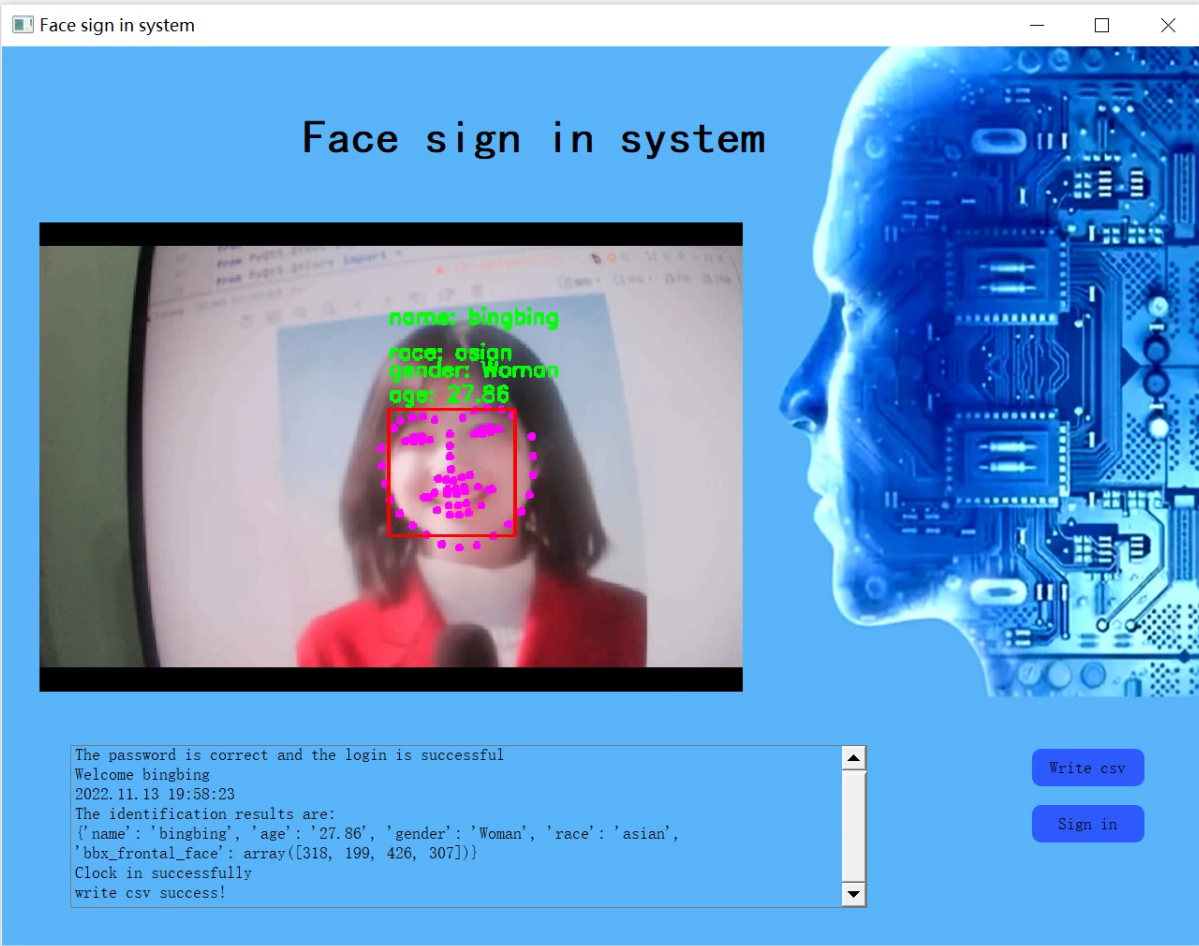Click the log line 'The password is correct and the login is successful'

tap(289, 755)
